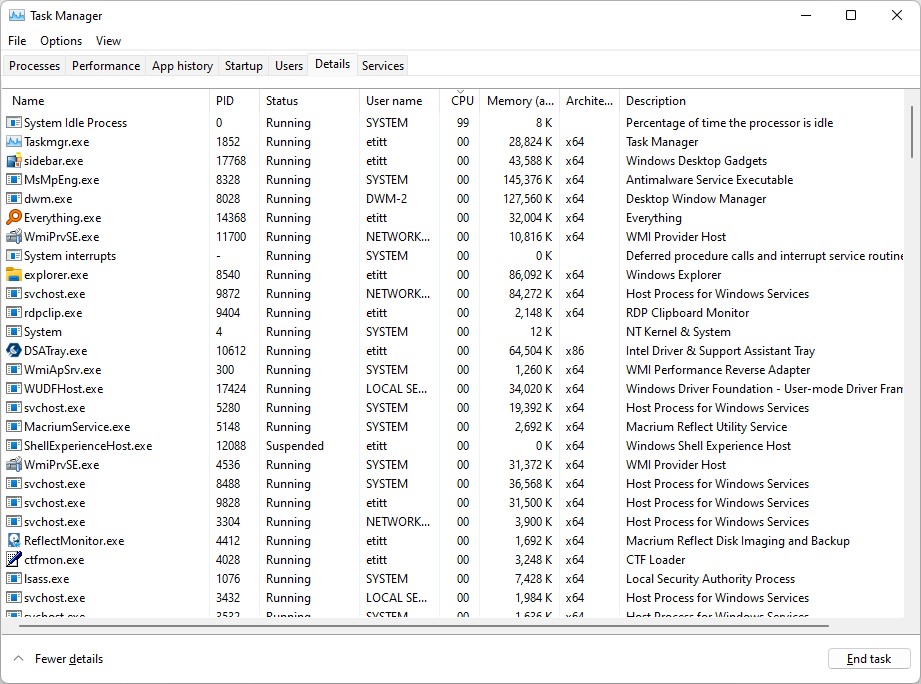
Task: Click the ReflectMonitor.exe backup icon
Action: point(13,541)
